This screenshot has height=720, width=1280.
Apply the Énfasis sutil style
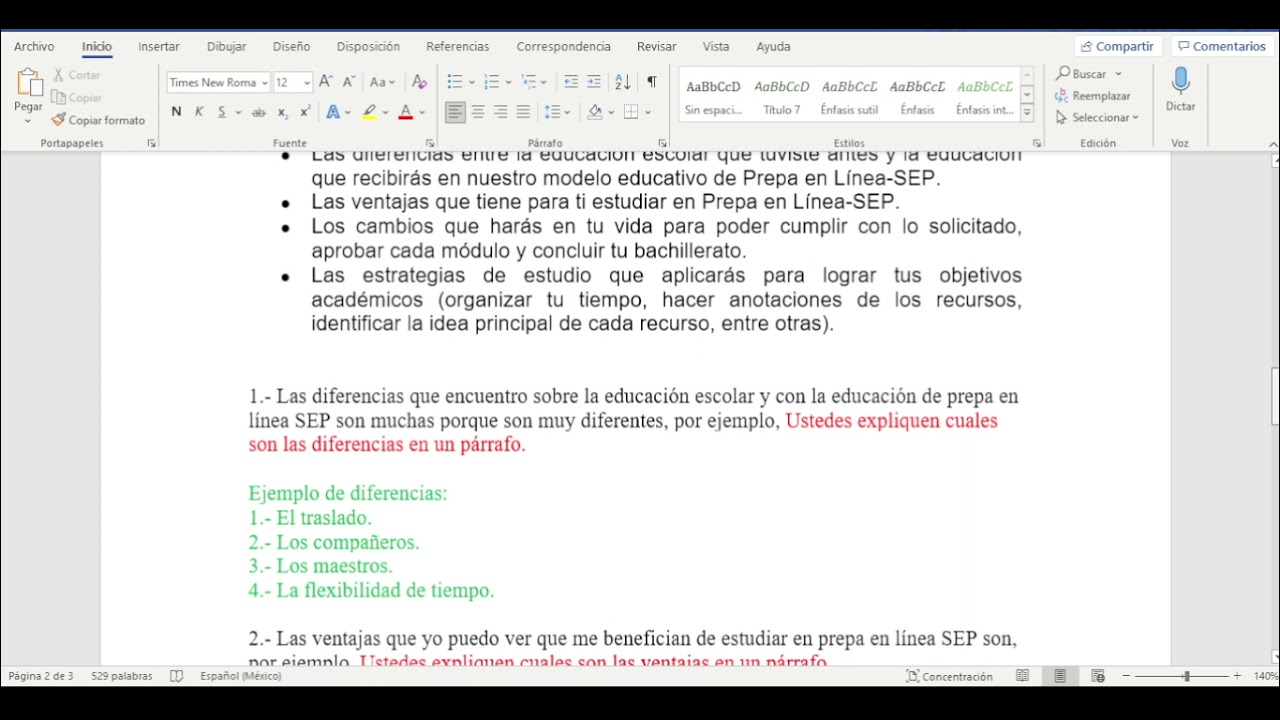[849, 96]
